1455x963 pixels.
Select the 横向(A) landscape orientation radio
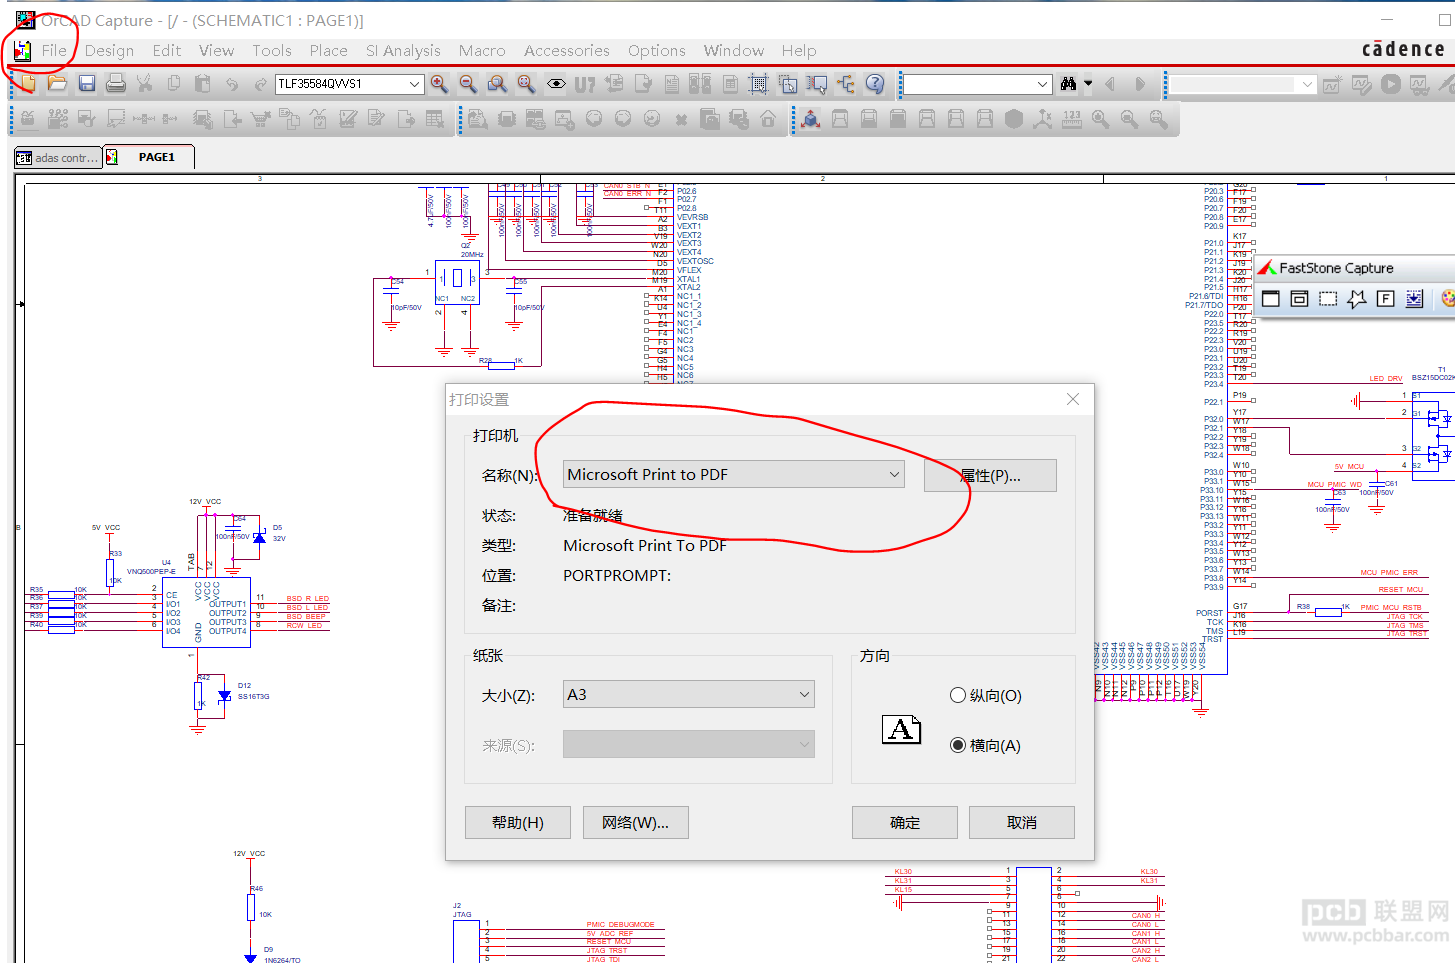pyautogui.click(x=958, y=745)
